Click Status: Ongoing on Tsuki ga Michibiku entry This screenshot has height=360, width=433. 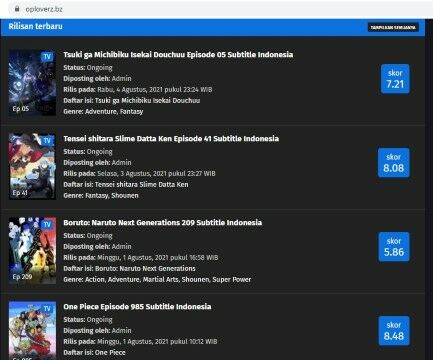coord(88,67)
